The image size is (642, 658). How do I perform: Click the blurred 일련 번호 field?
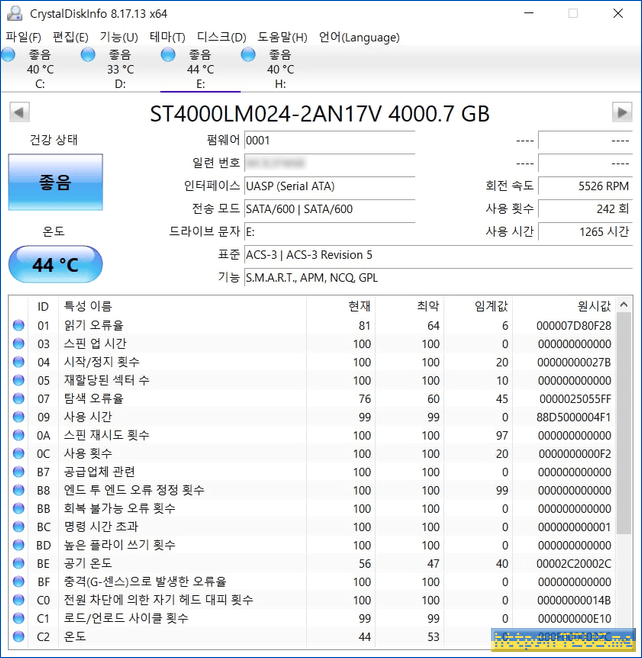click(329, 163)
